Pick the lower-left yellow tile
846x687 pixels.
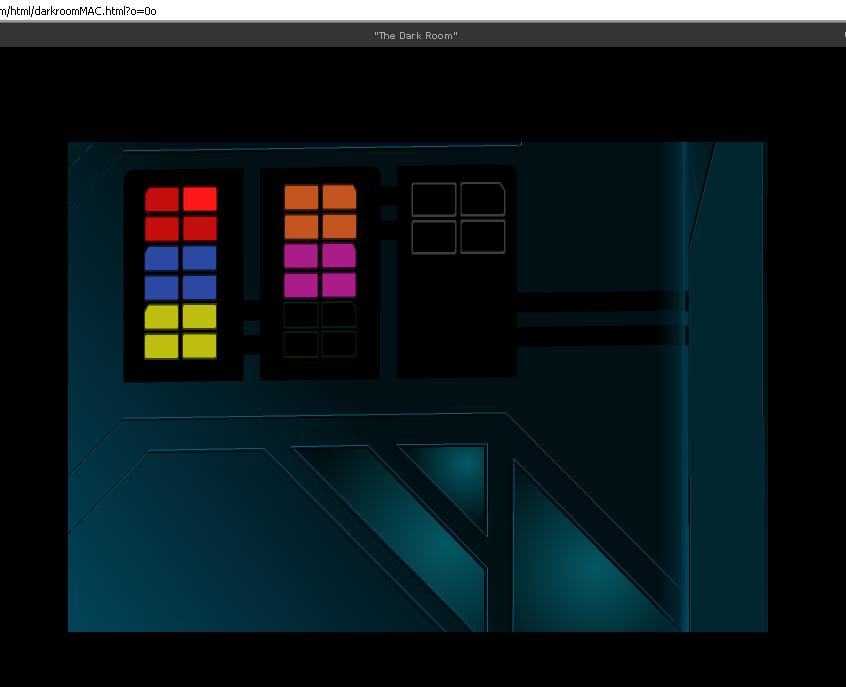[161, 346]
